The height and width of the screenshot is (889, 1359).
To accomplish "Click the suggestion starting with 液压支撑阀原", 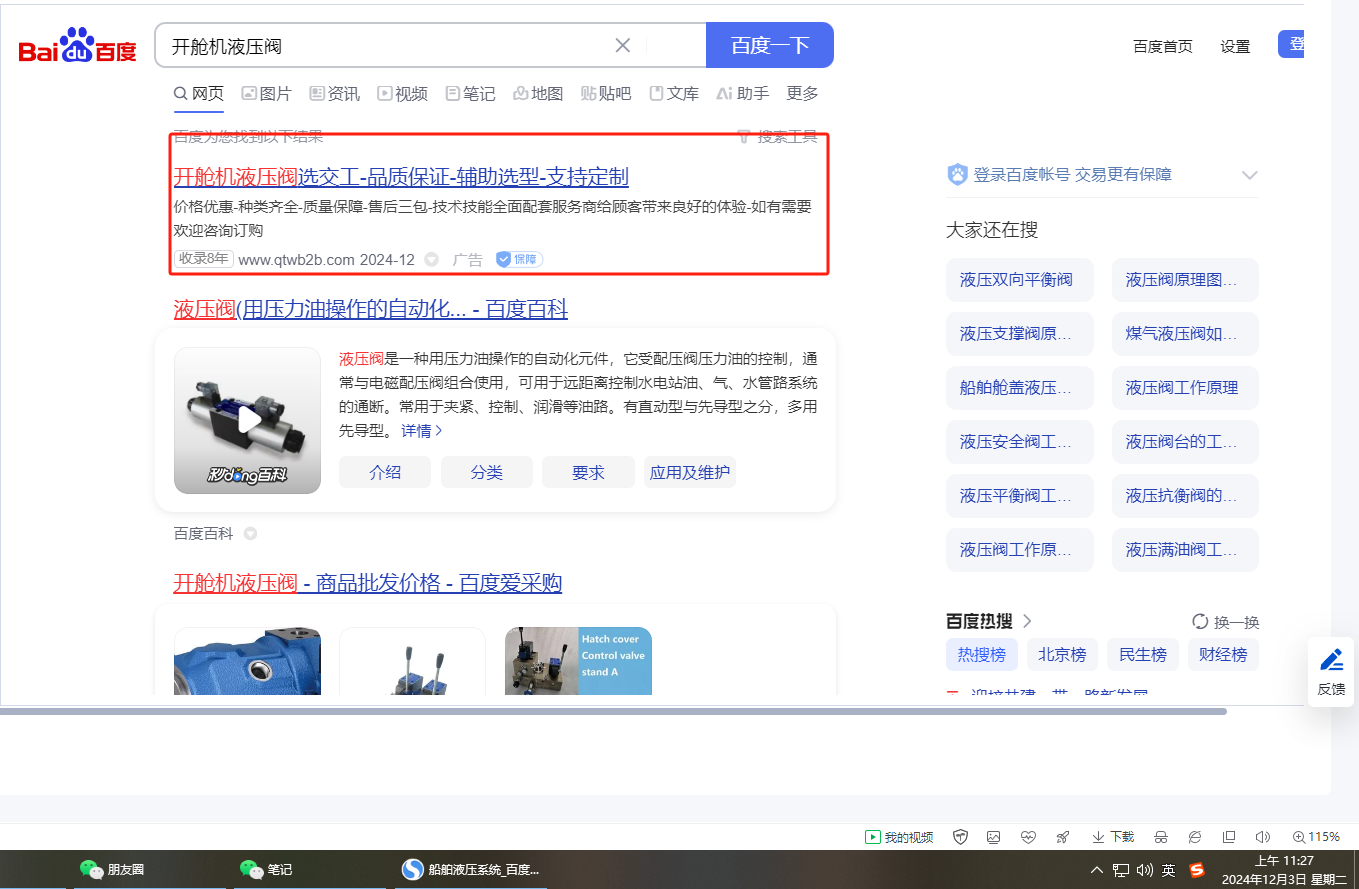I will (1020, 334).
